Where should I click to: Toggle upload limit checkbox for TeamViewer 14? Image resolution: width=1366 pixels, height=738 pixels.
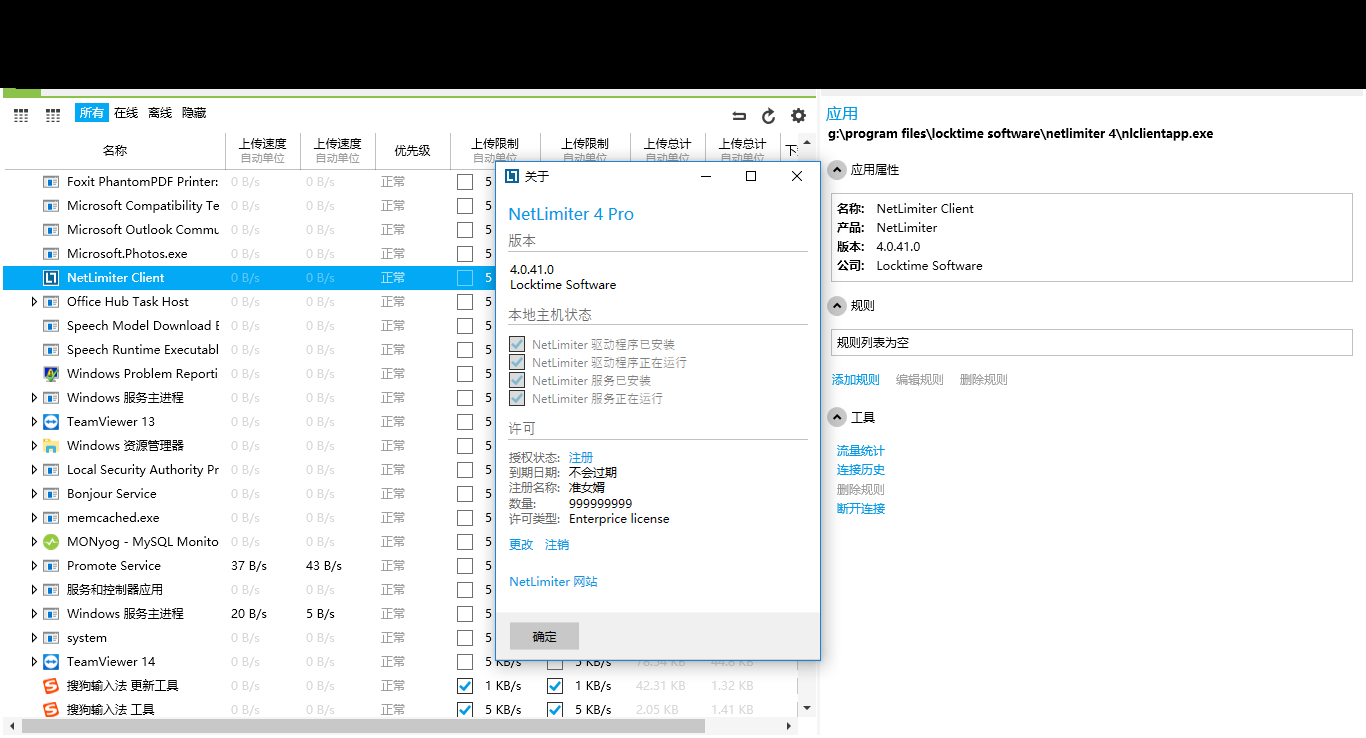tap(465, 662)
